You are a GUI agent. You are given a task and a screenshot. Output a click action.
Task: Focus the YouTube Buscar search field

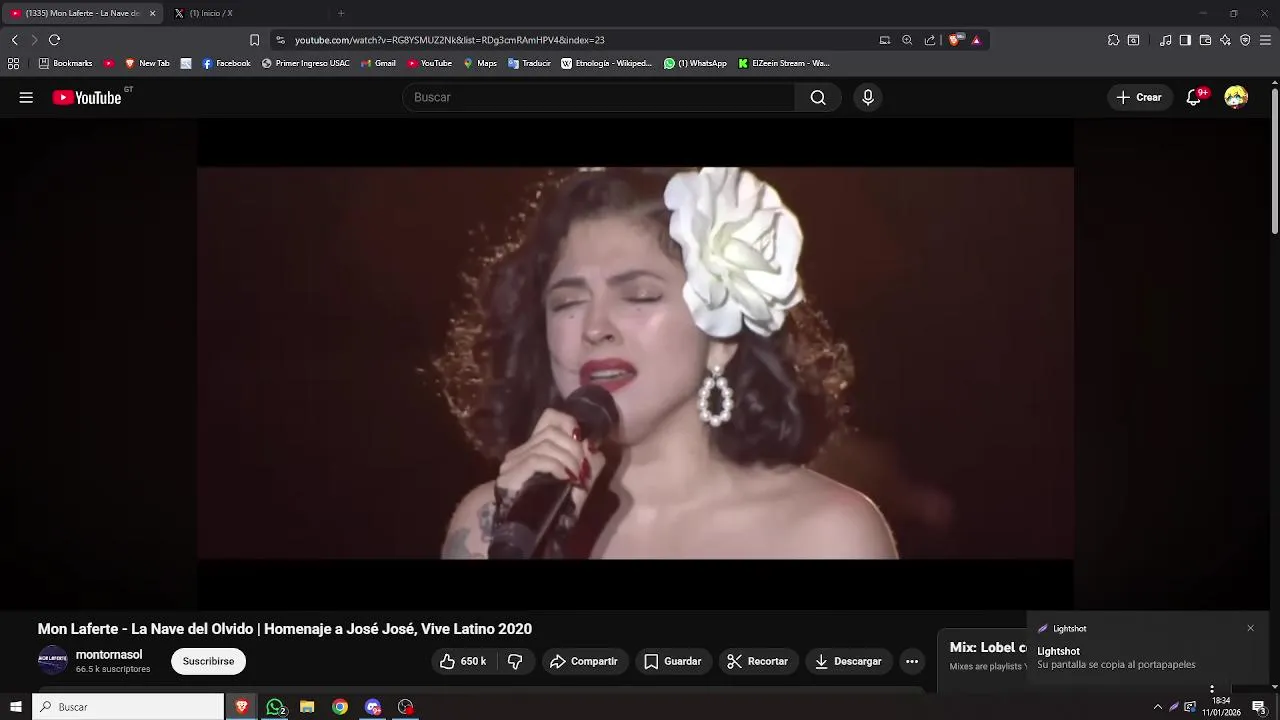coord(599,97)
